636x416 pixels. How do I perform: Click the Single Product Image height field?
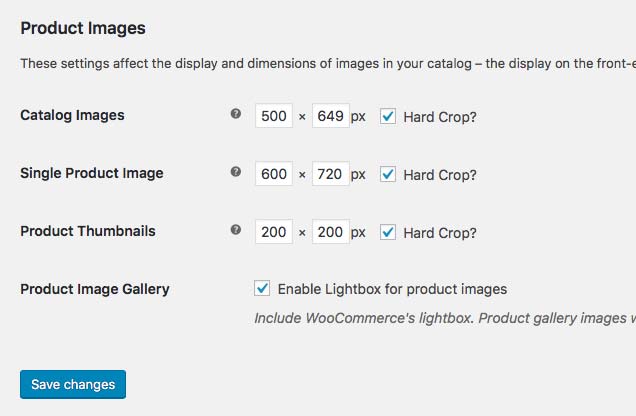tap(330, 174)
